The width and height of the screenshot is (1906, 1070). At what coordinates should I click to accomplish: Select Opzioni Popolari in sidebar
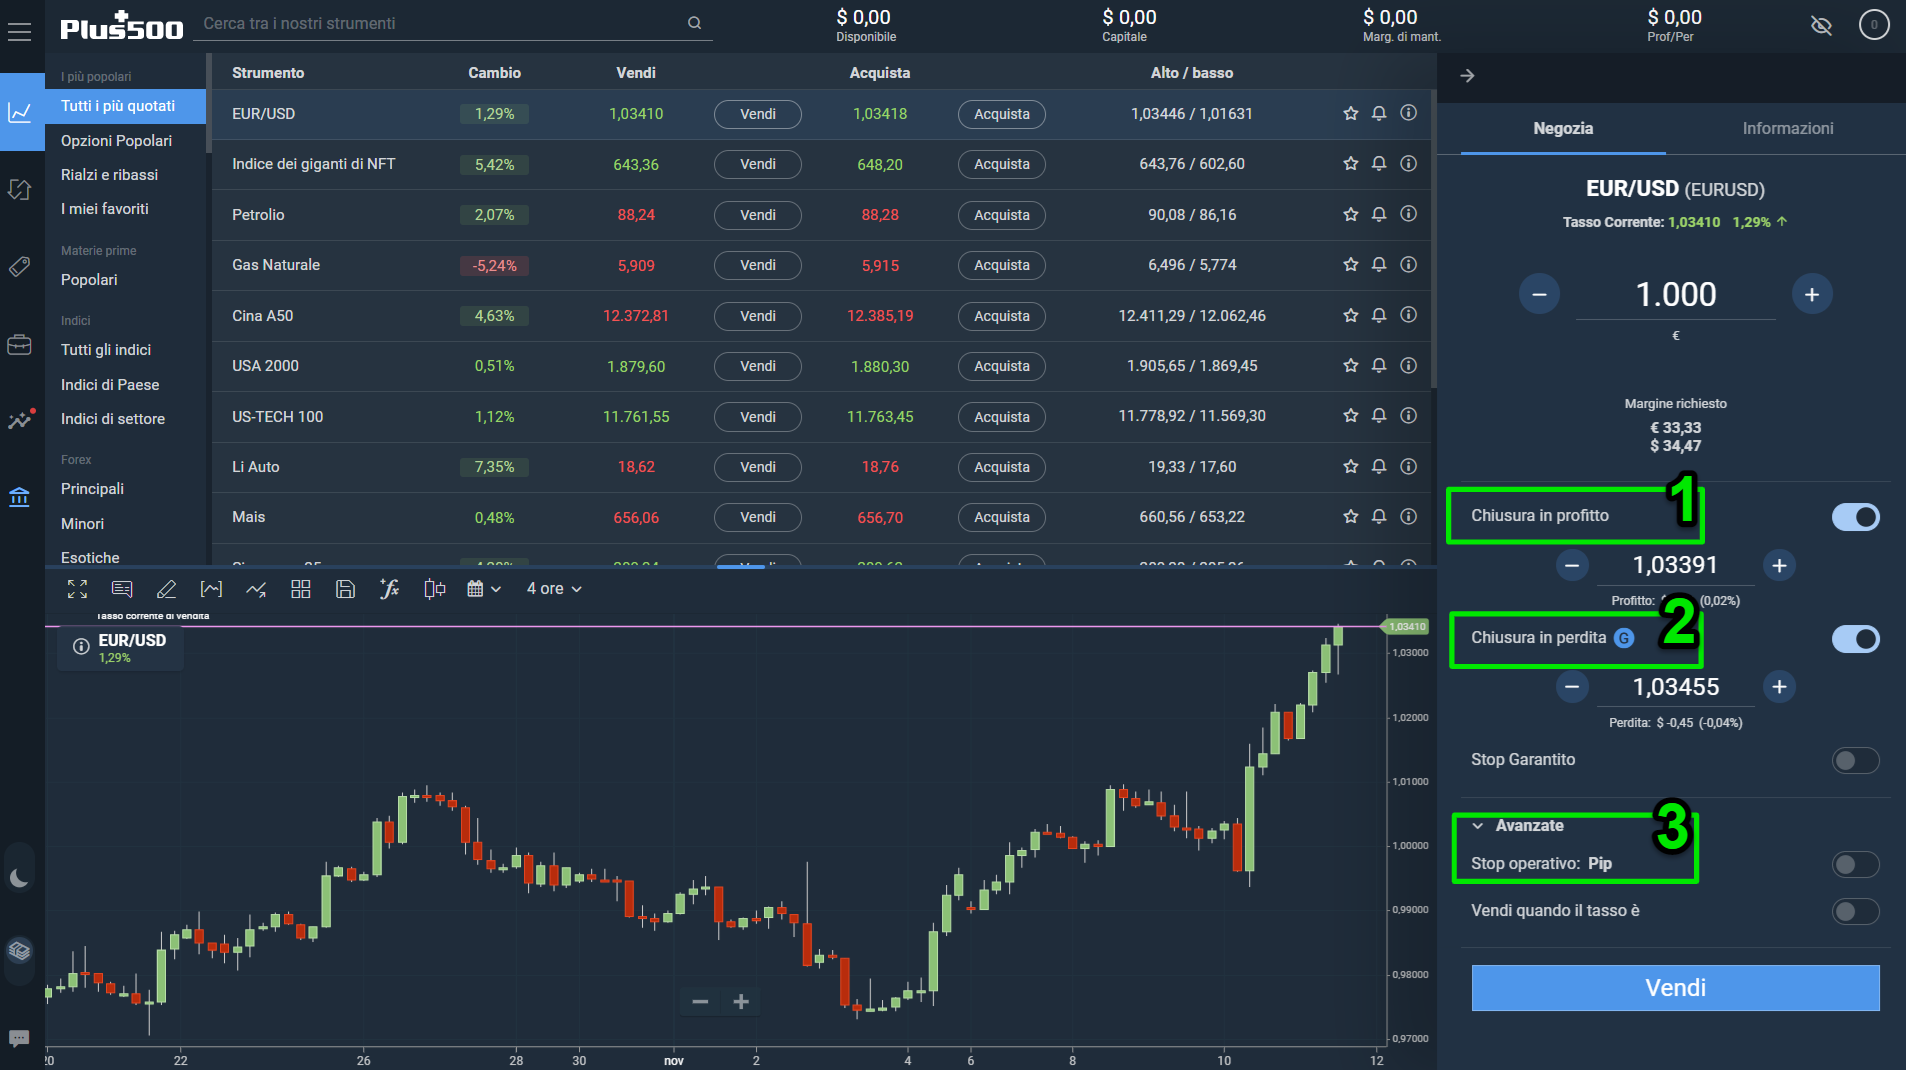116,140
